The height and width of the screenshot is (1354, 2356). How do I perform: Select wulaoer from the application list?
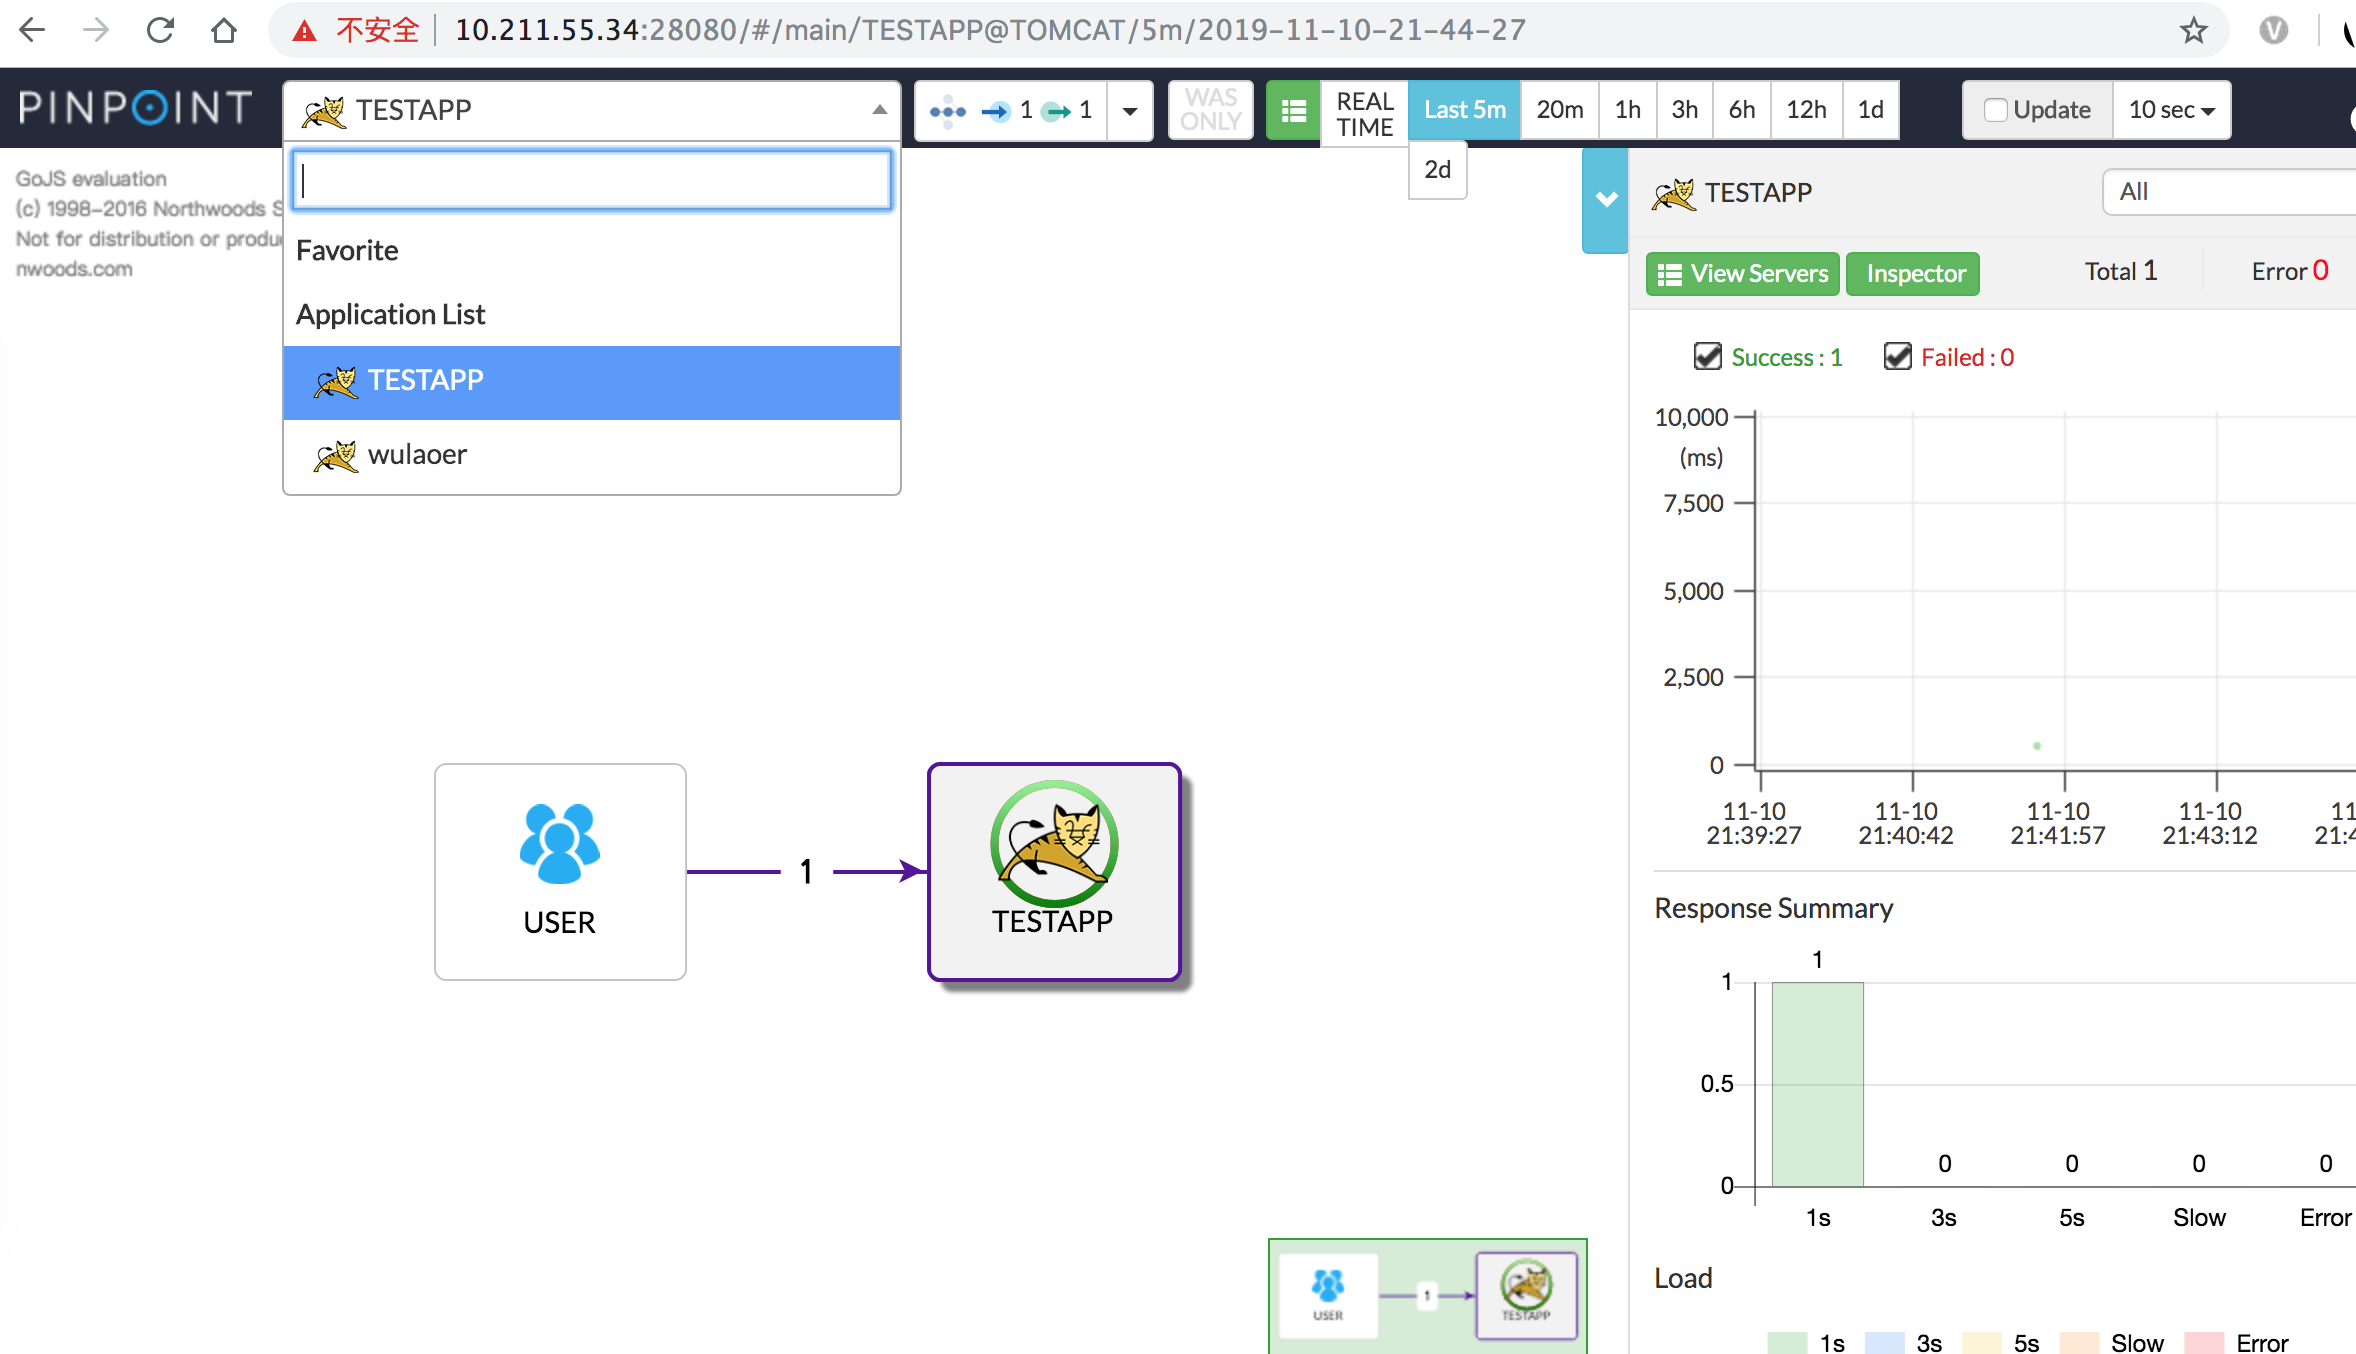coord(418,455)
